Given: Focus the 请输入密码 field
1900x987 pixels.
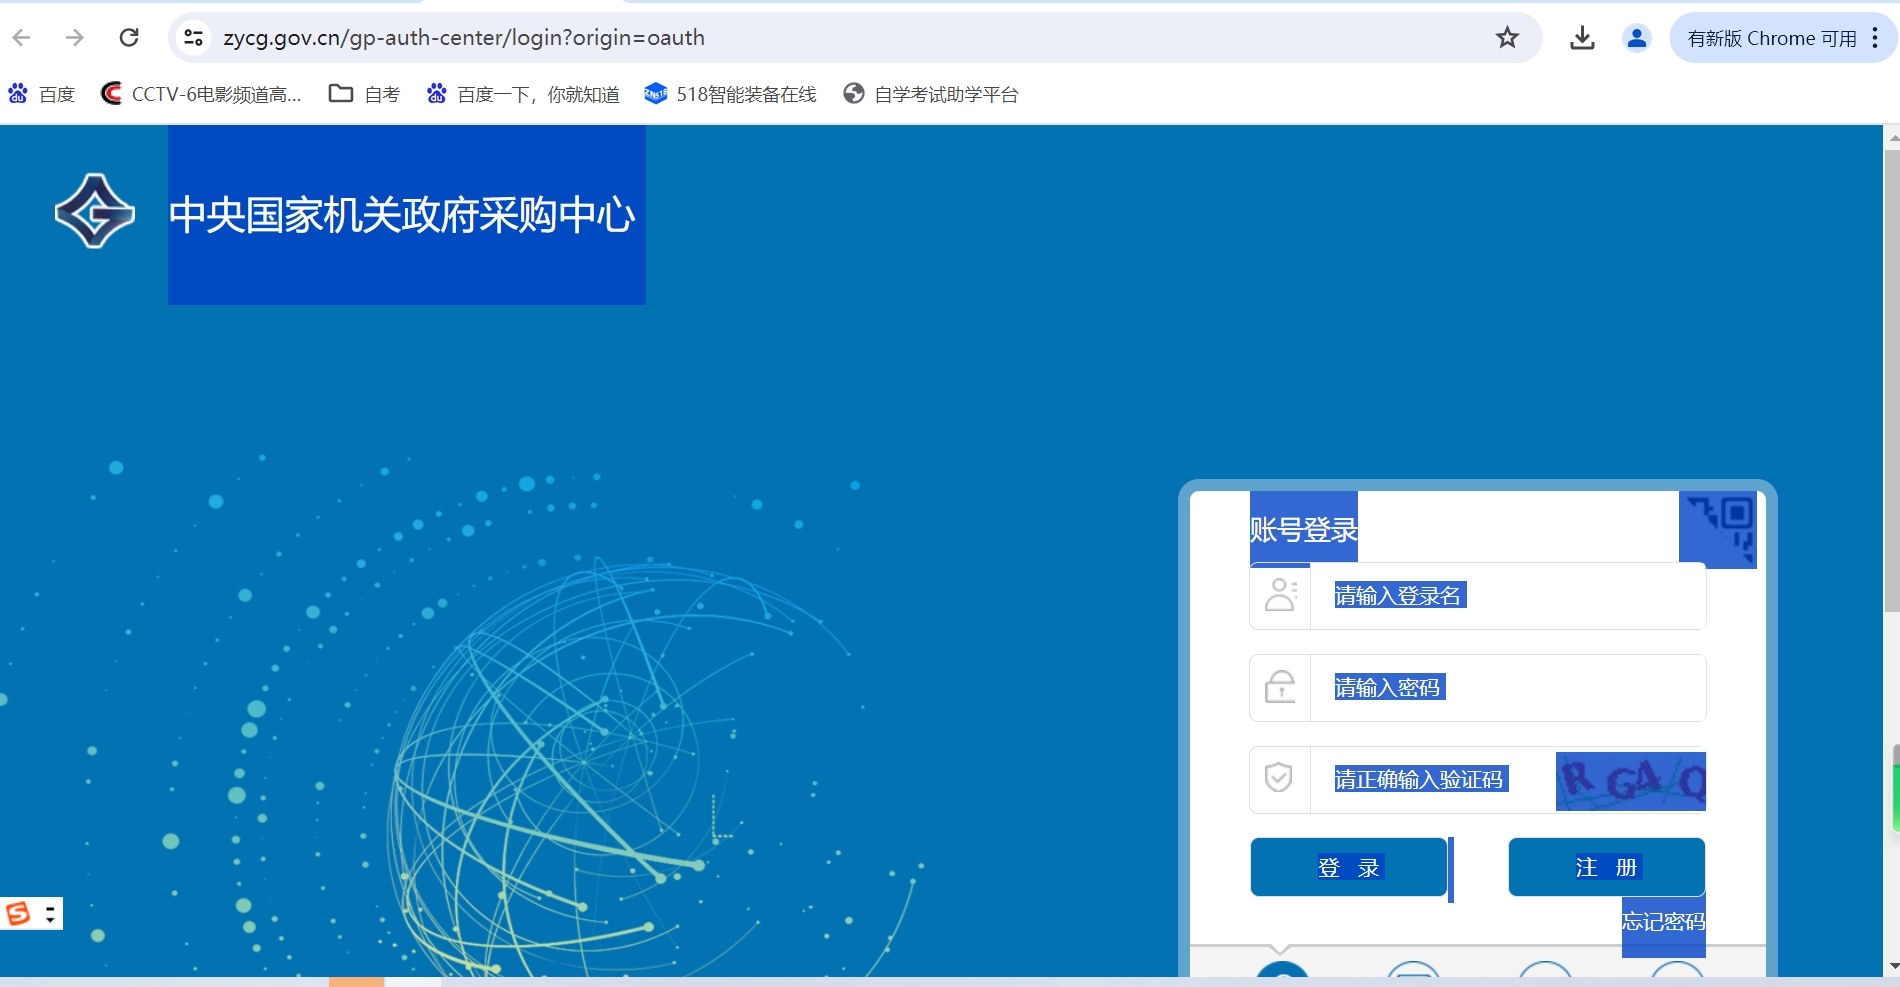Looking at the screenshot, I should (x=1508, y=688).
